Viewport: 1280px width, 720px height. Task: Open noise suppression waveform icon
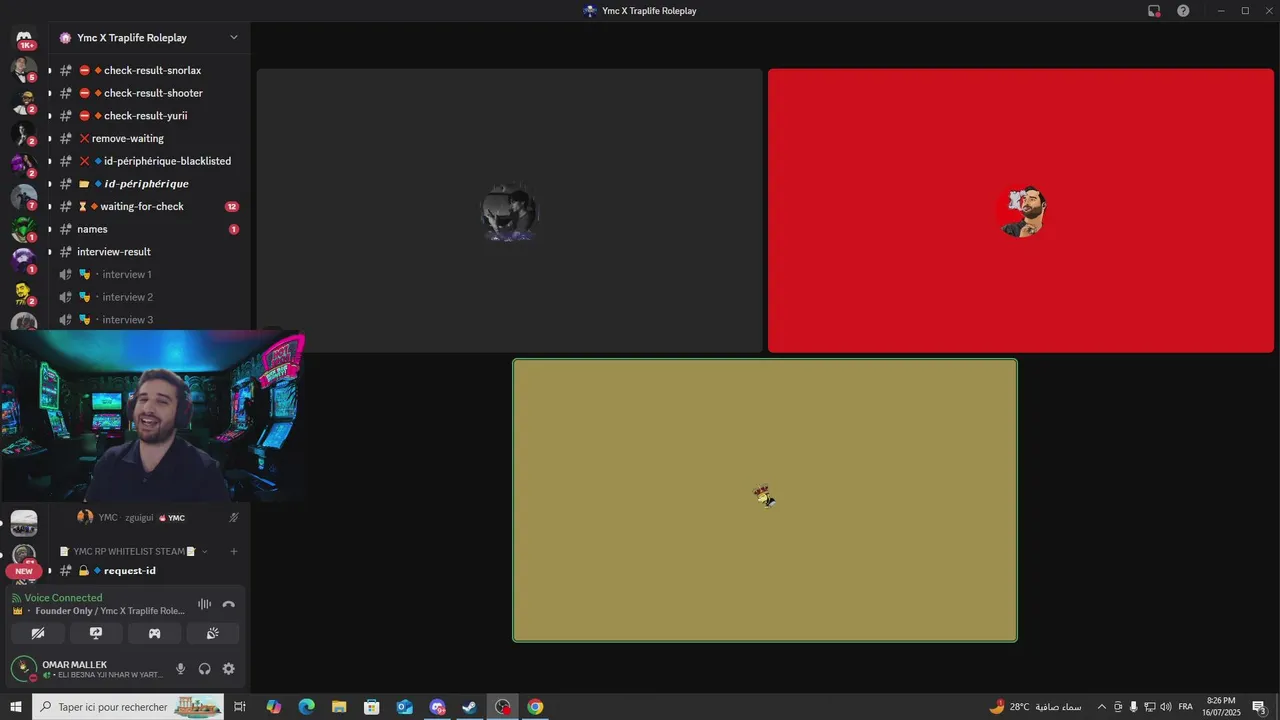click(205, 604)
